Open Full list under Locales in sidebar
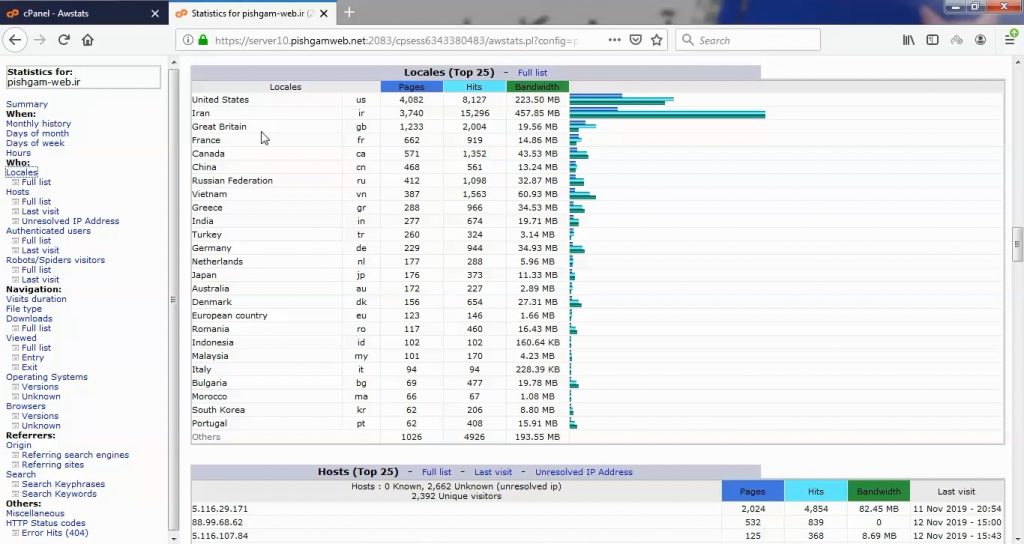The image size is (1024, 544). click(36, 182)
